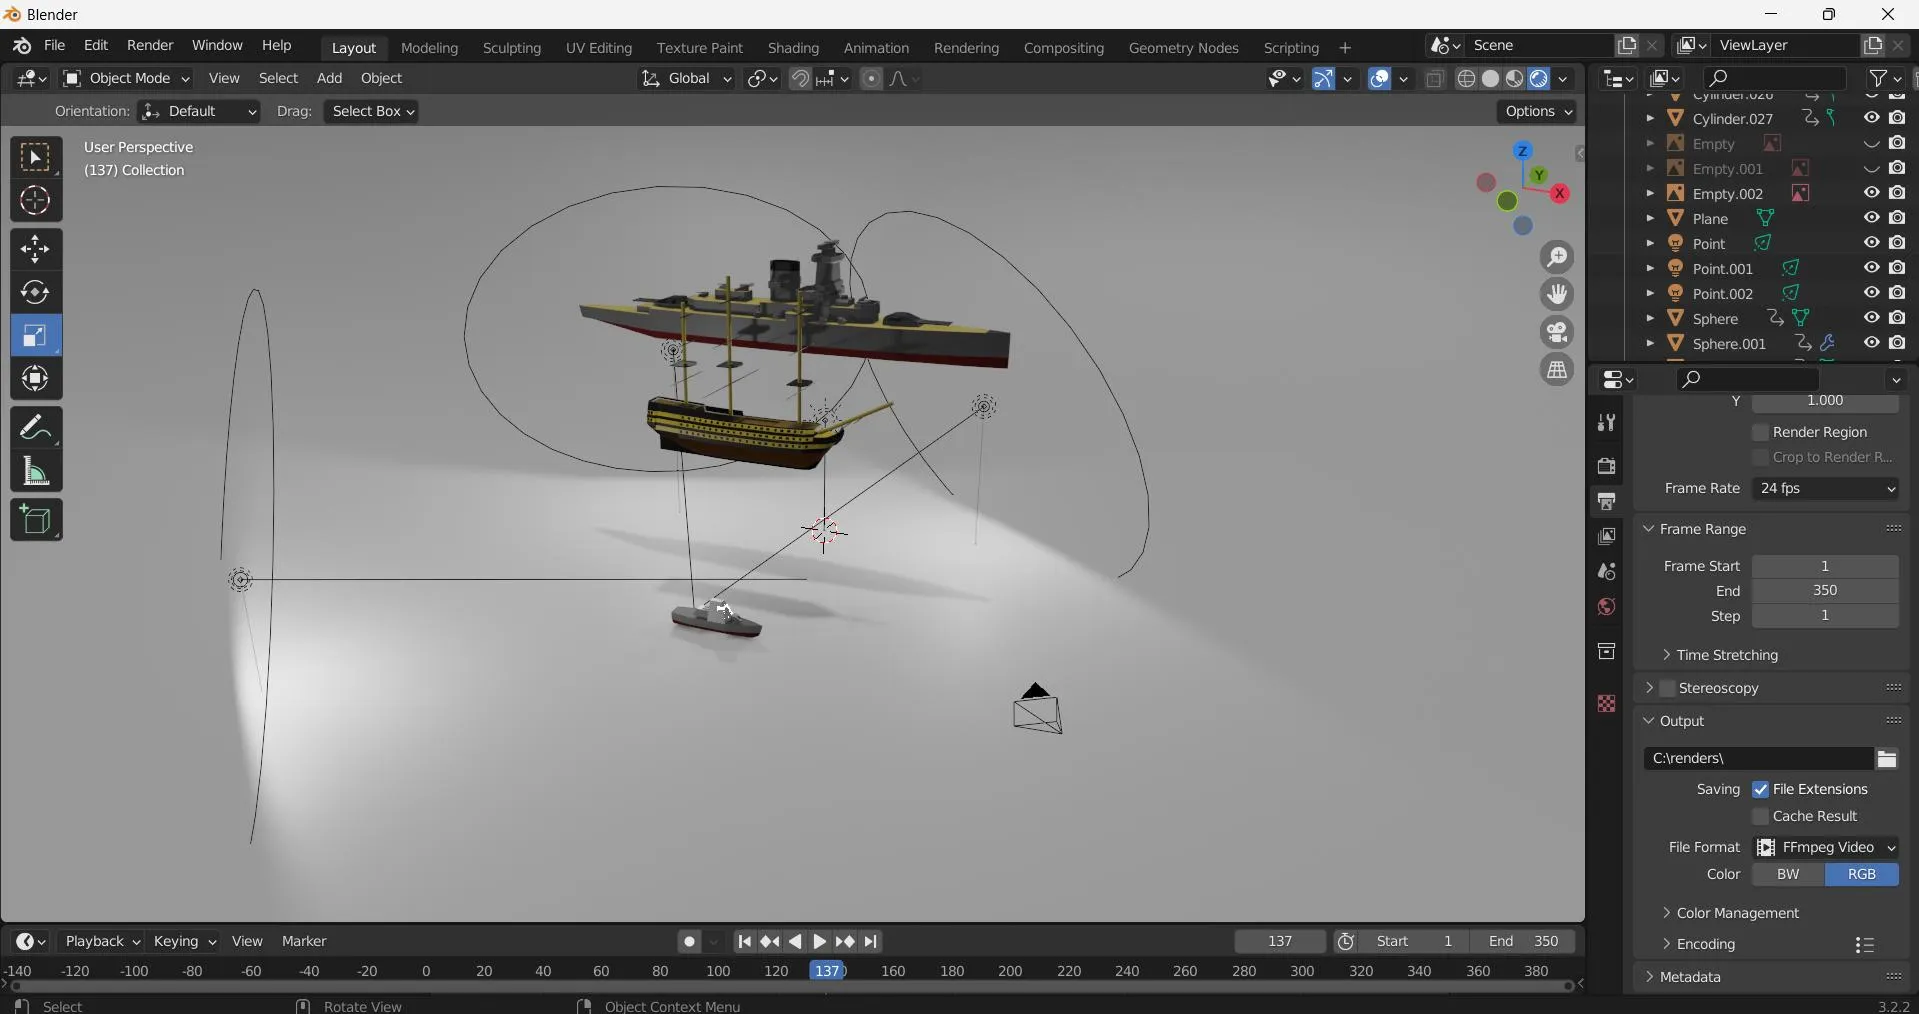Screen dimensions: 1919x1014
Task: Enable the Render Region checkbox
Action: tap(1761, 432)
